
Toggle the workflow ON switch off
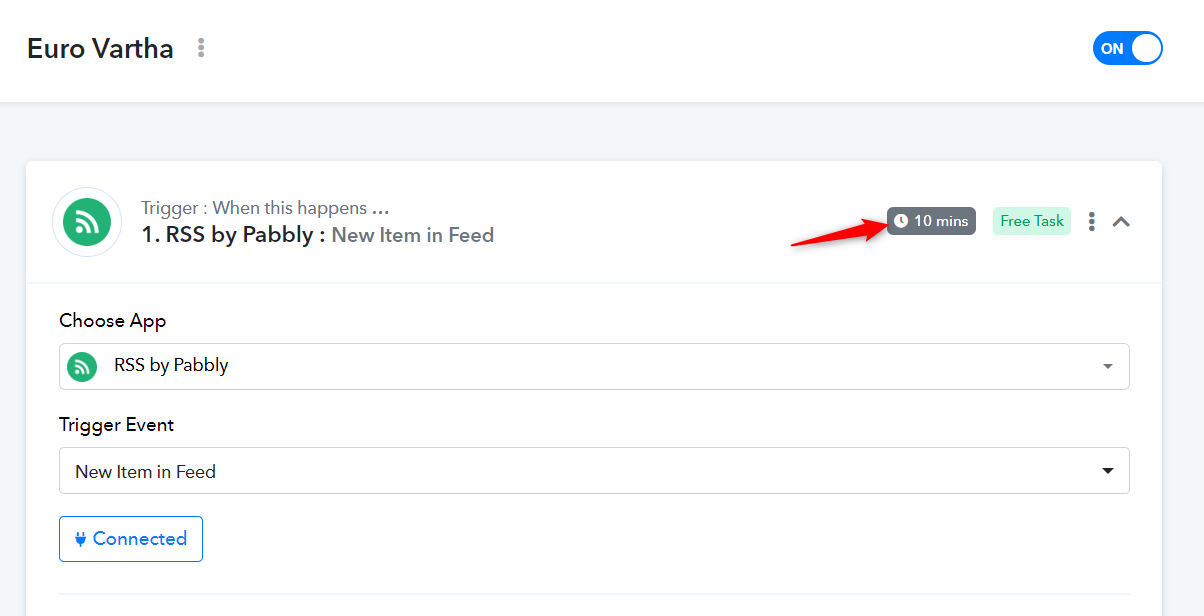coord(1128,48)
